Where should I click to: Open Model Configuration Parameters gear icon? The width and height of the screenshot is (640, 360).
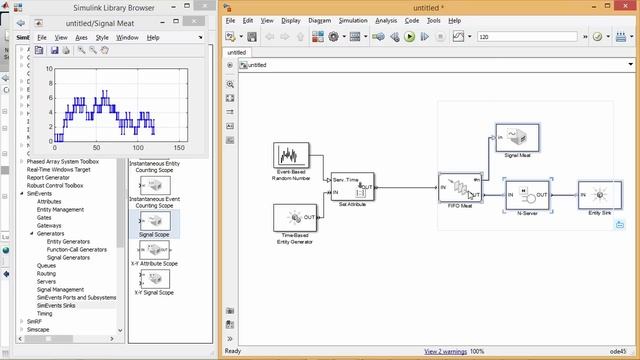tap(333, 37)
